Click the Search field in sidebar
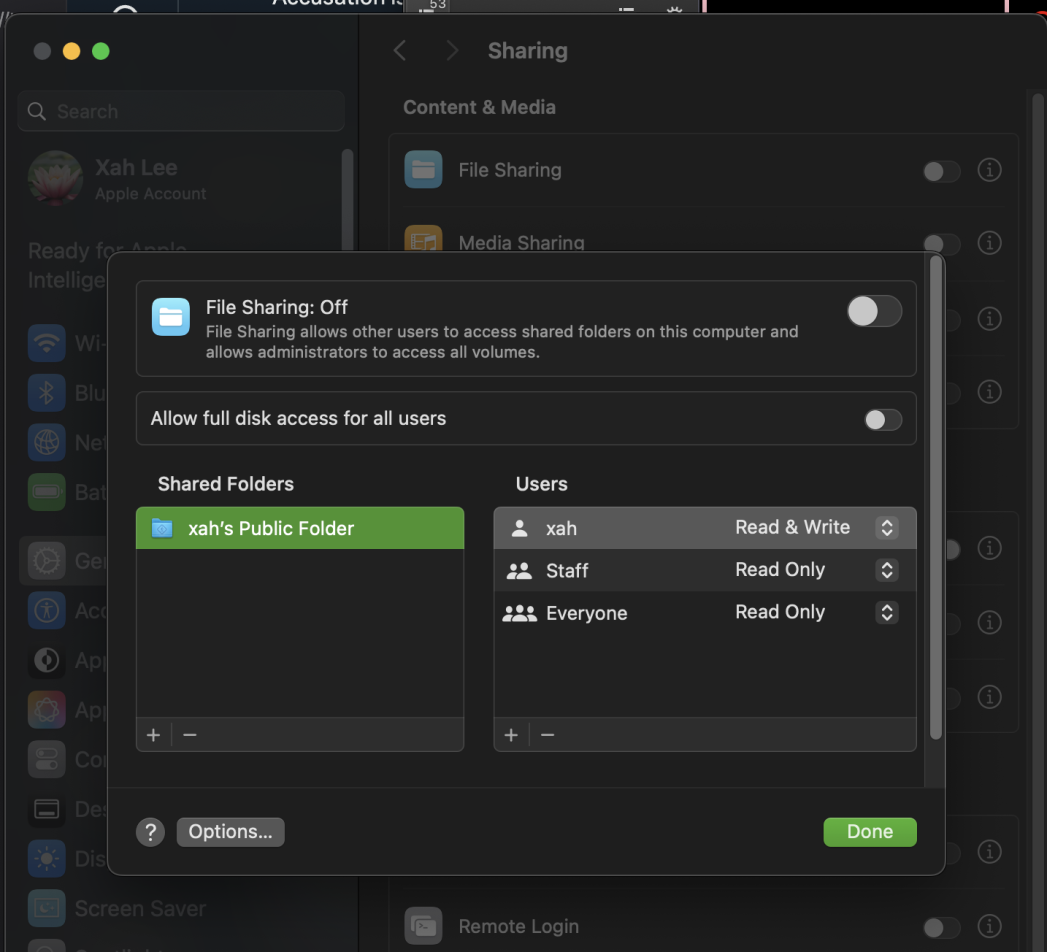 pyautogui.click(x=181, y=111)
